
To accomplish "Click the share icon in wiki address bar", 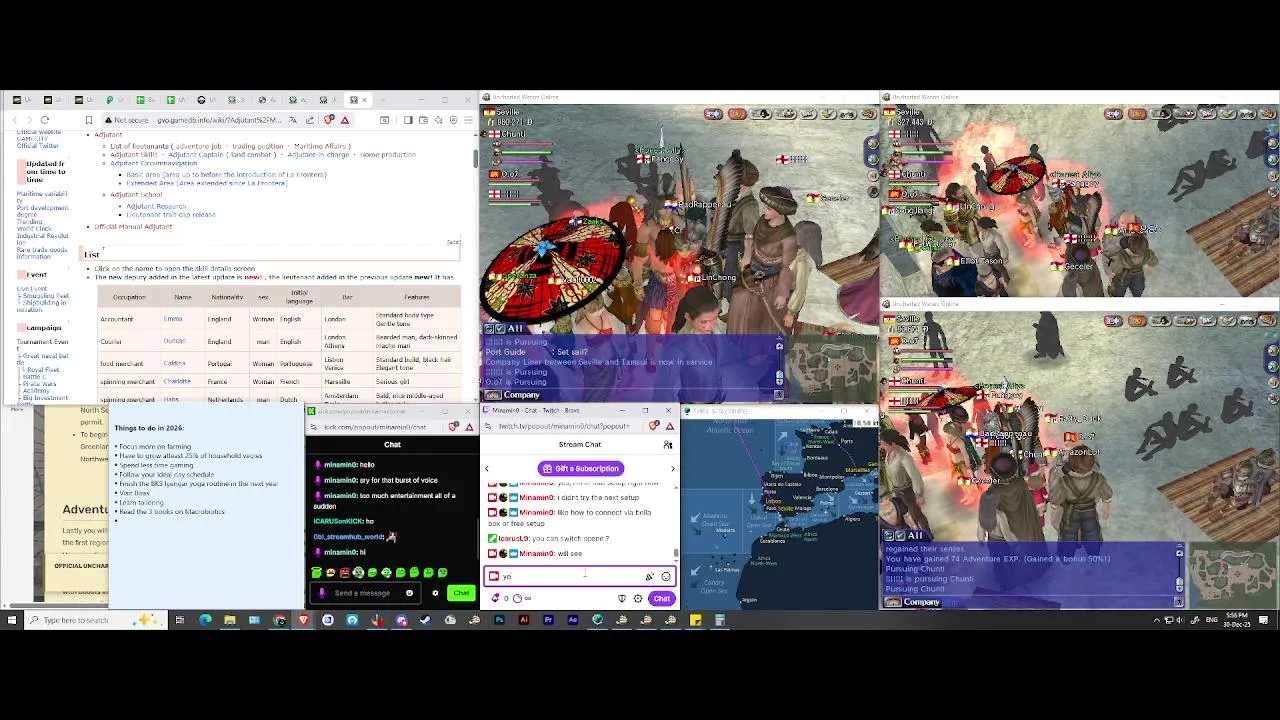I will [310, 120].
